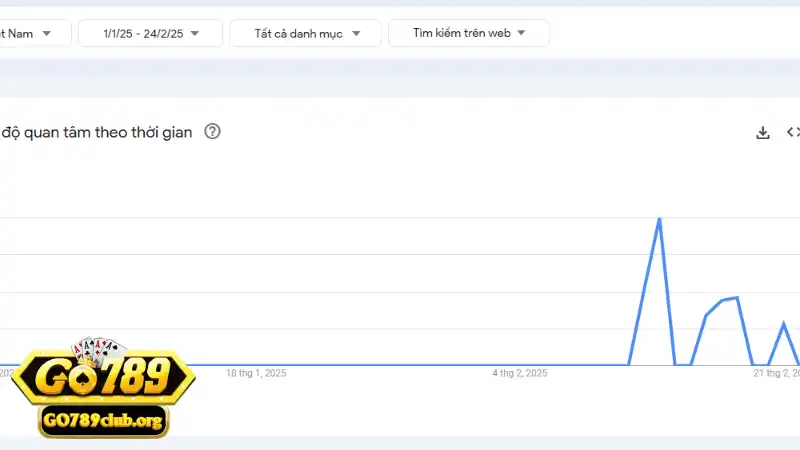
Task: Click the playing cards icon on logo
Action: 98,350
